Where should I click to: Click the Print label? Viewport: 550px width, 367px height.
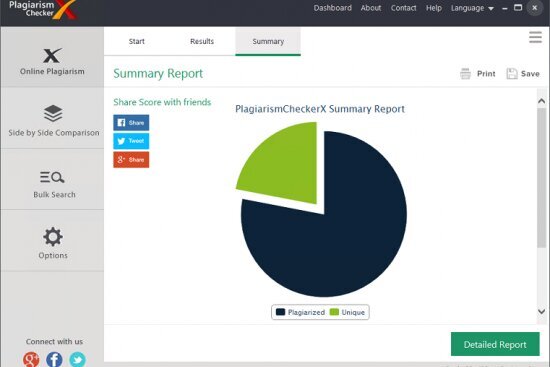tap(486, 74)
